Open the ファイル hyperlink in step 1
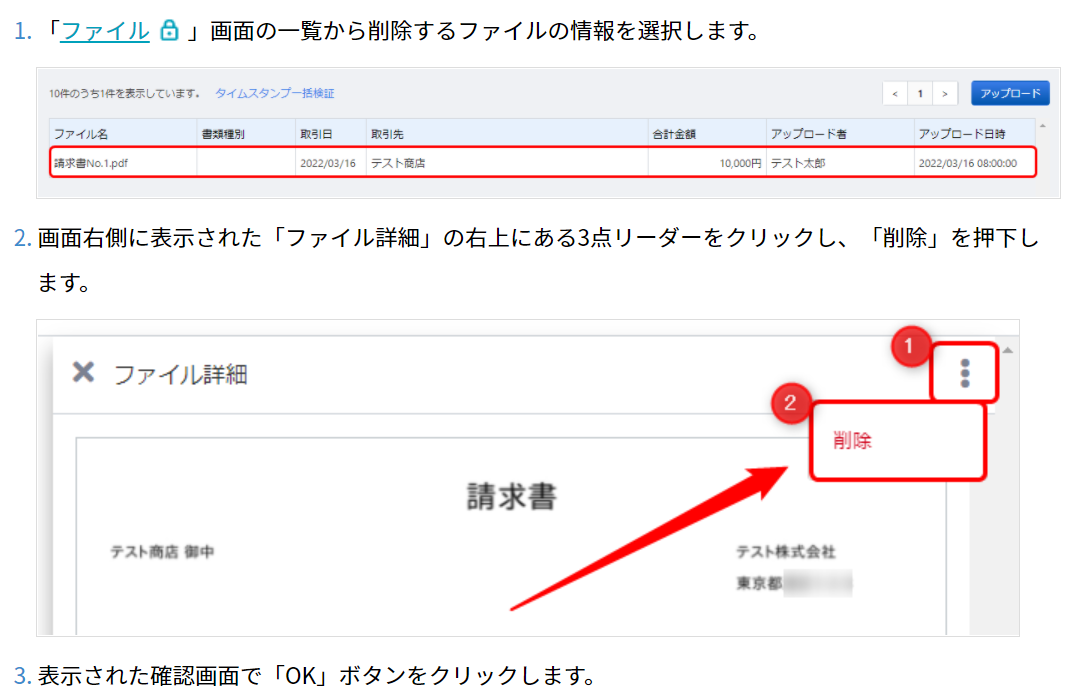This screenshot has height=699, width=1086. point(105,31)
